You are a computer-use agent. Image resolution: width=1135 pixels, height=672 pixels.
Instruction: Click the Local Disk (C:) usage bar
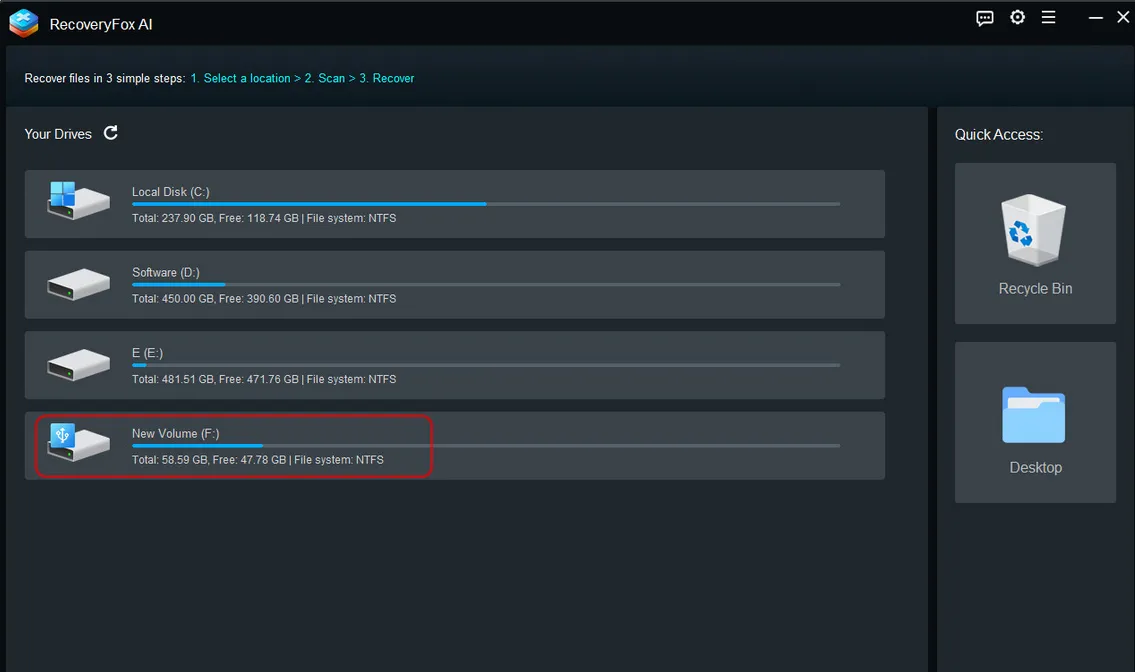[x=485, y=204]
